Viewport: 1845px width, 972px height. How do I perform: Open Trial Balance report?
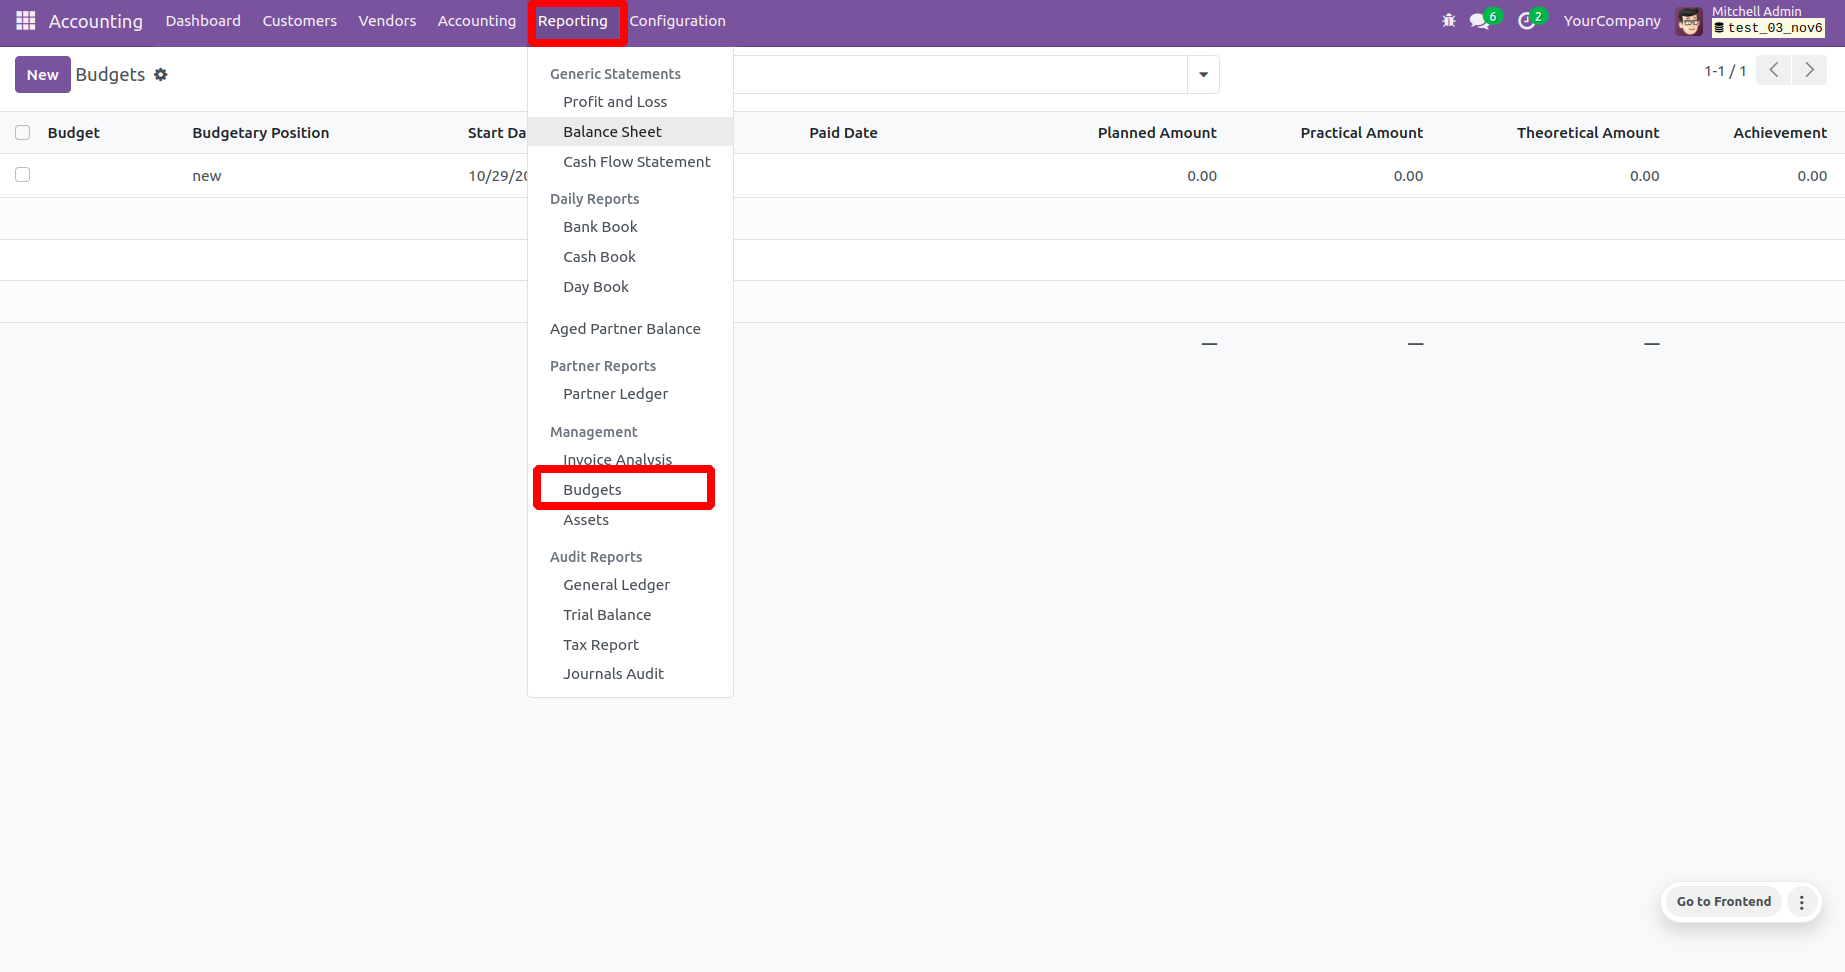(607, 615)
